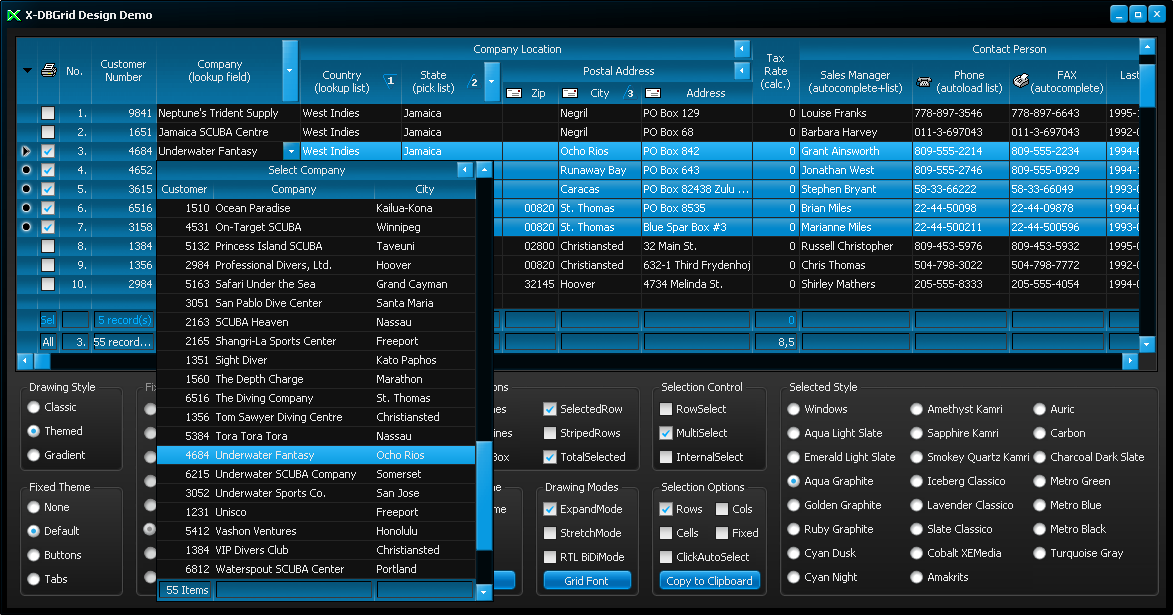Enable the StripedRows checkbox
The height and width of the screenshot is (615, 1173).
pyautogui.click(x=550, y=433)
